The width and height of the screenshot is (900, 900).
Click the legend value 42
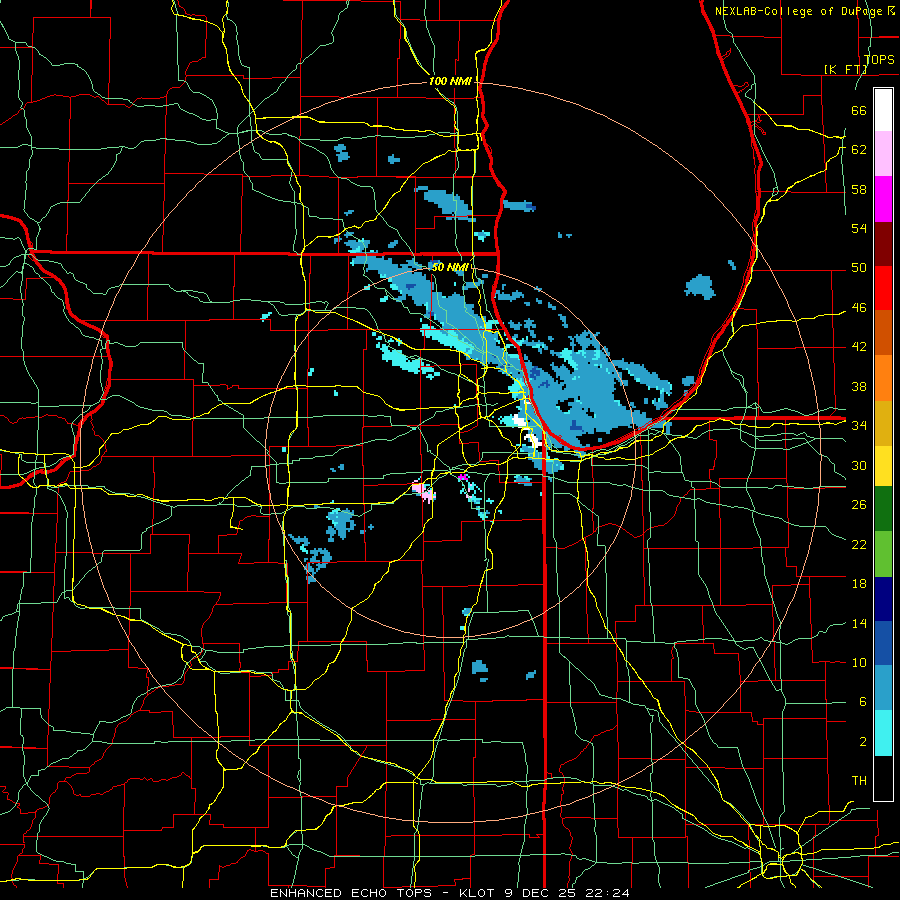click(859, 347)
